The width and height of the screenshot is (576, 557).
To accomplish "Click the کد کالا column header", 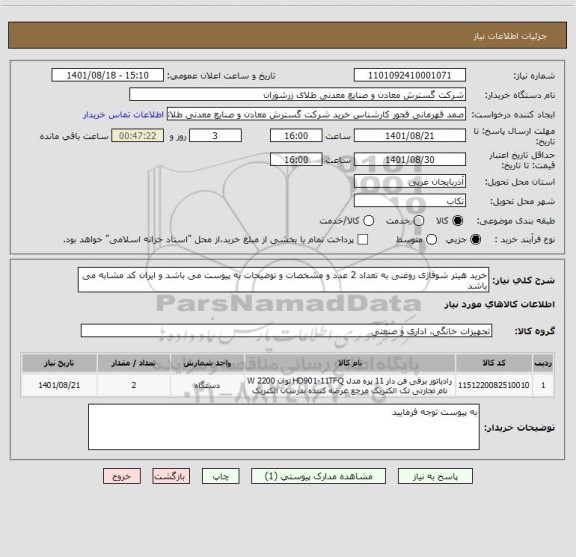I will (x=494, y=363).
